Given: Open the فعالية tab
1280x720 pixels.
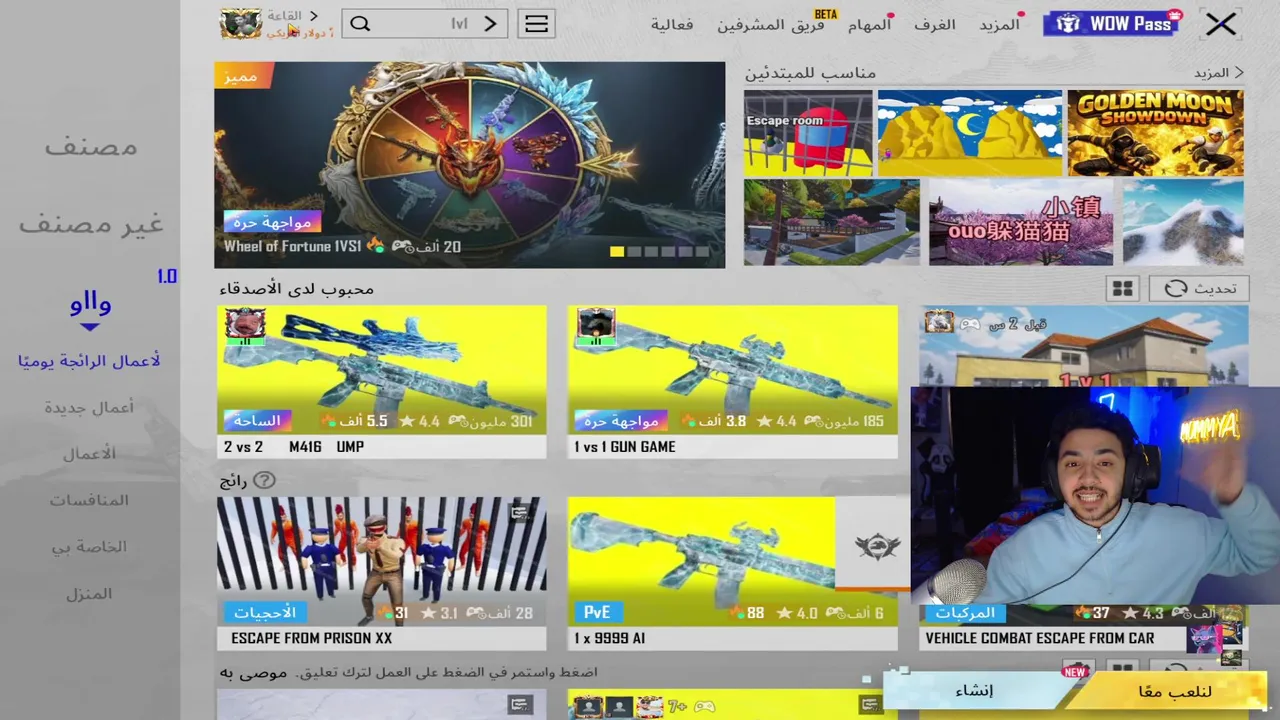Looking at the screenshot, I should pos(672,24).
